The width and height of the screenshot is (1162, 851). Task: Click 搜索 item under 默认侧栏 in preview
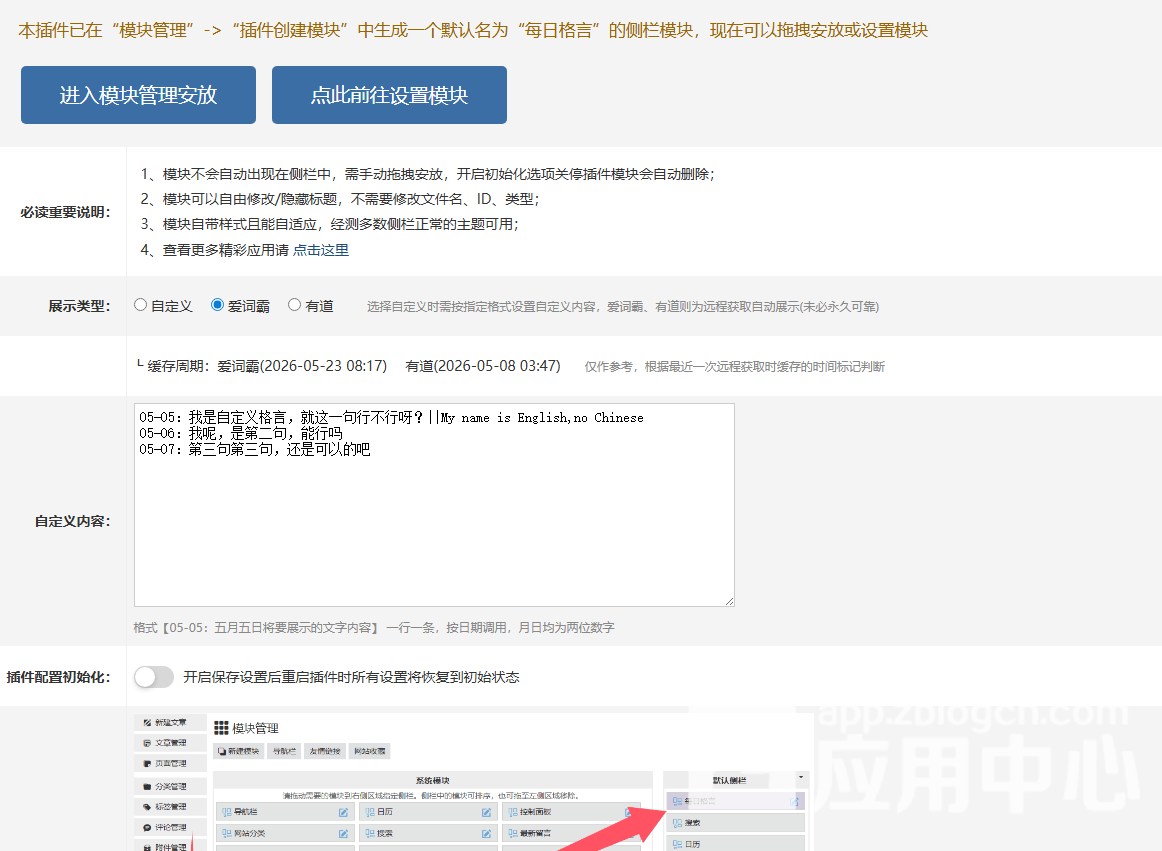click(x=735, y=823)
